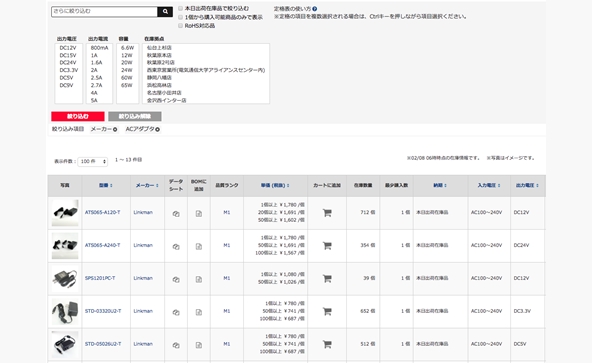
Task: Select 2.5A in output current list
Action: click(97, 78)
